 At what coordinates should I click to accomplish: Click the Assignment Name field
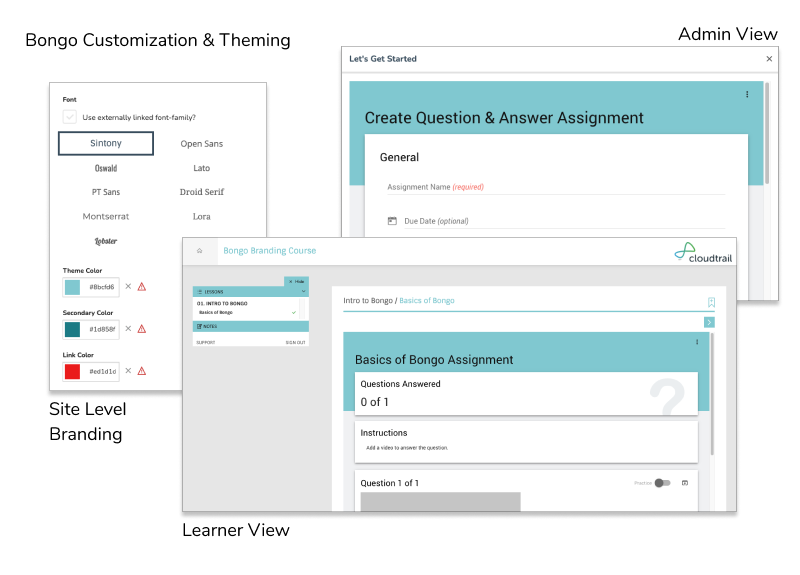pyautogui.click(x=556, y=187)
